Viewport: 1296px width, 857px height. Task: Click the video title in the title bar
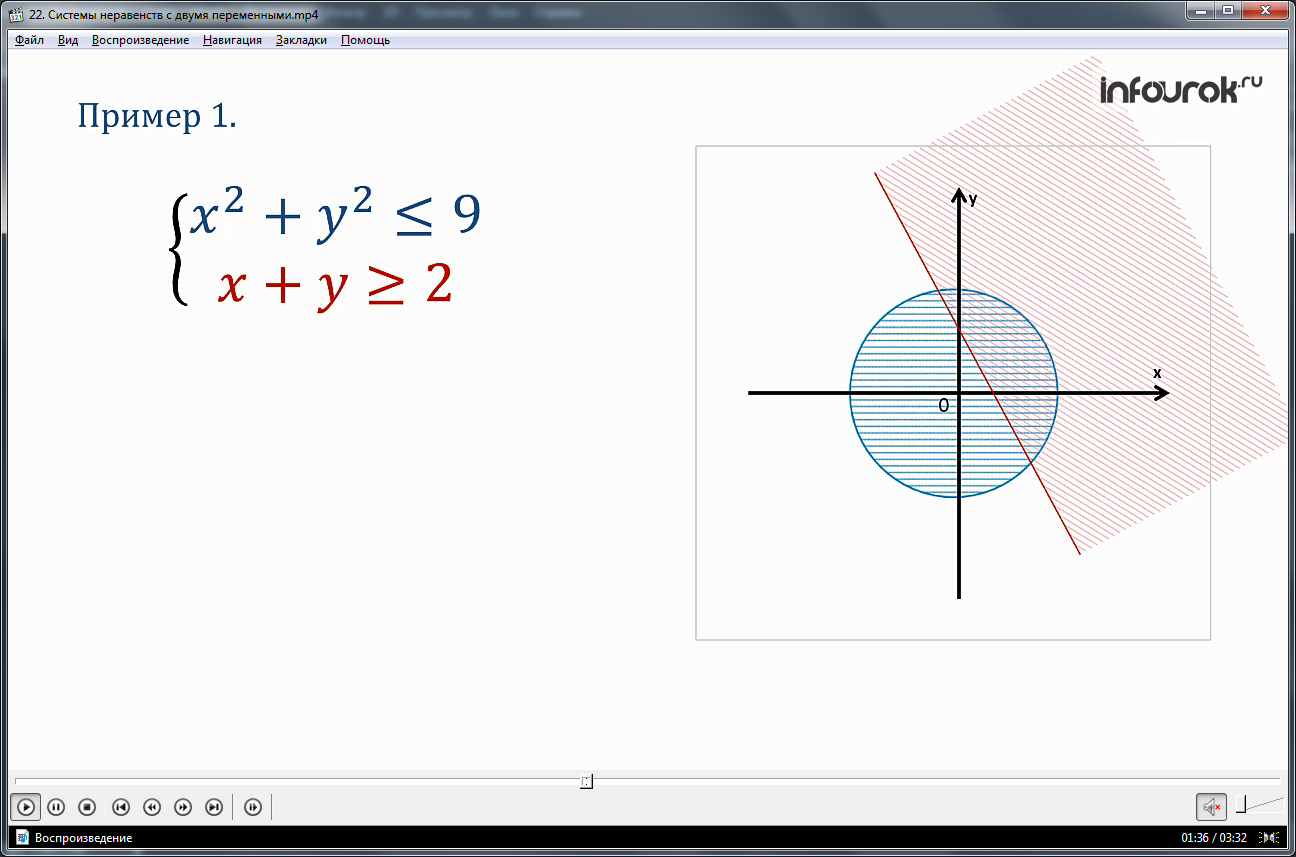click(174, 14)
